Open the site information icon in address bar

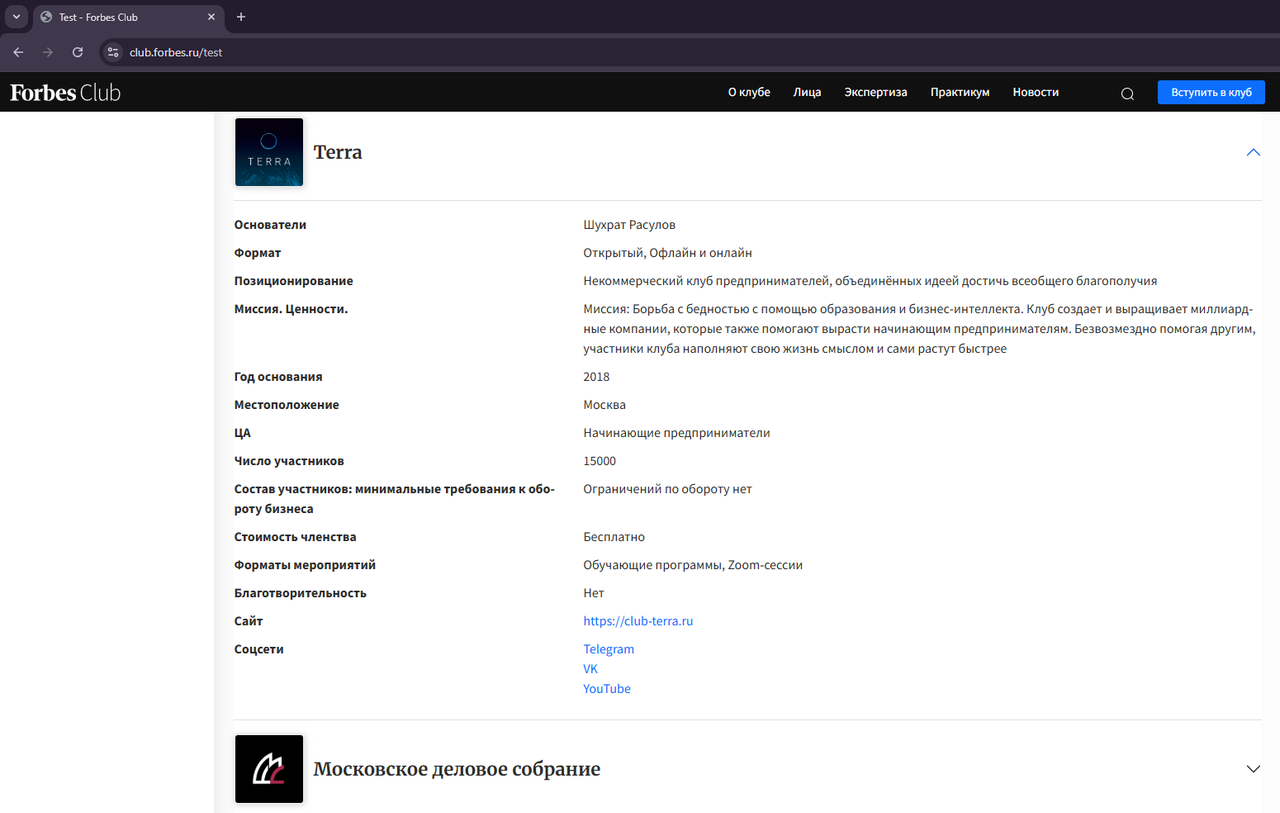coord(113,52)
